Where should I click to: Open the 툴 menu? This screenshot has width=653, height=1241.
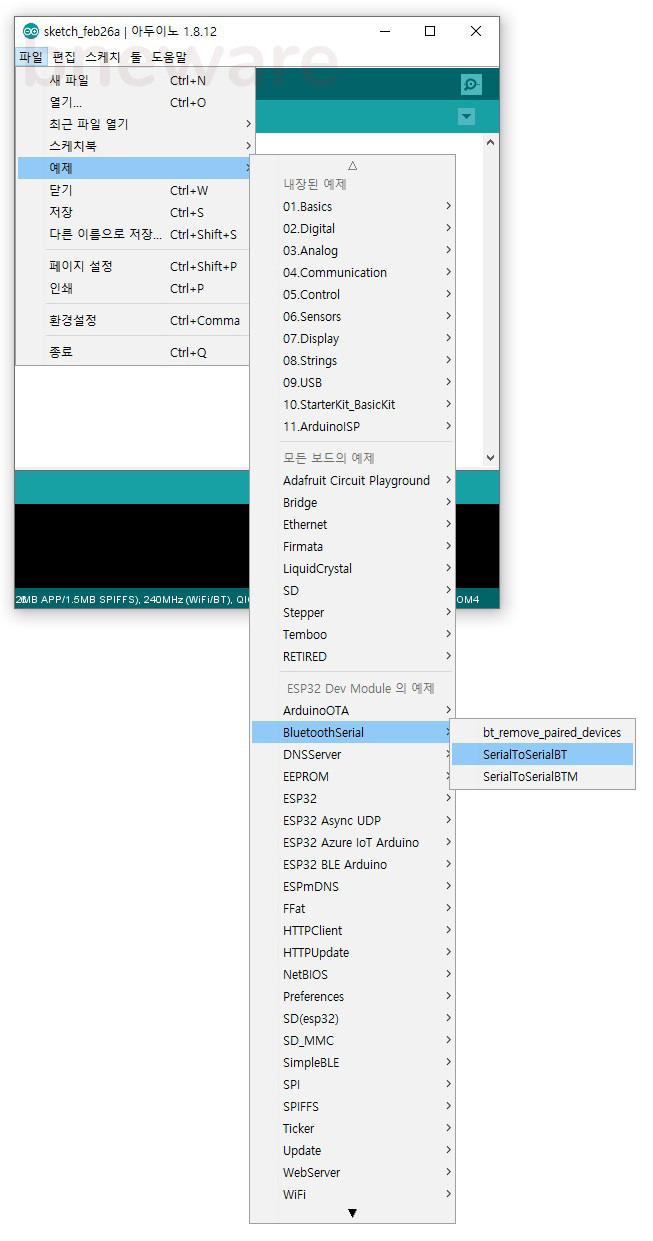[136, 57]
